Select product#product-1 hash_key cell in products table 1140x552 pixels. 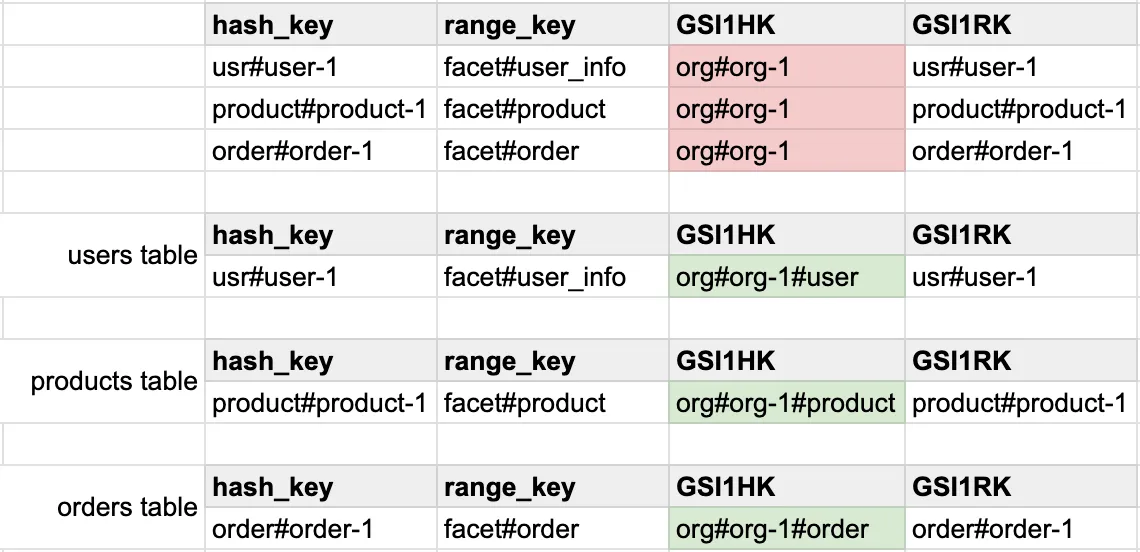coord(321,403)
